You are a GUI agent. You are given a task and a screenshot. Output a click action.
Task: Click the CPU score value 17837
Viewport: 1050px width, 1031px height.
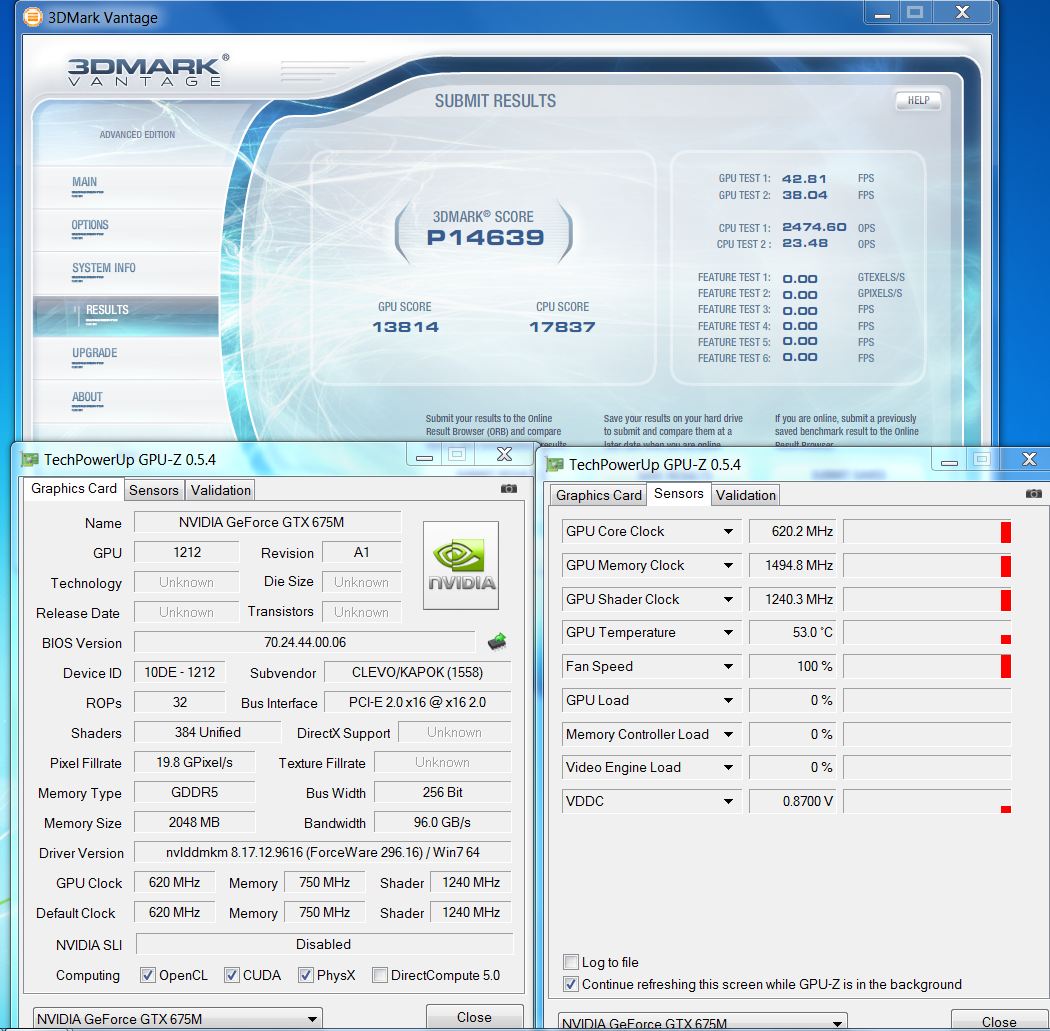click(x=562, y=327)
